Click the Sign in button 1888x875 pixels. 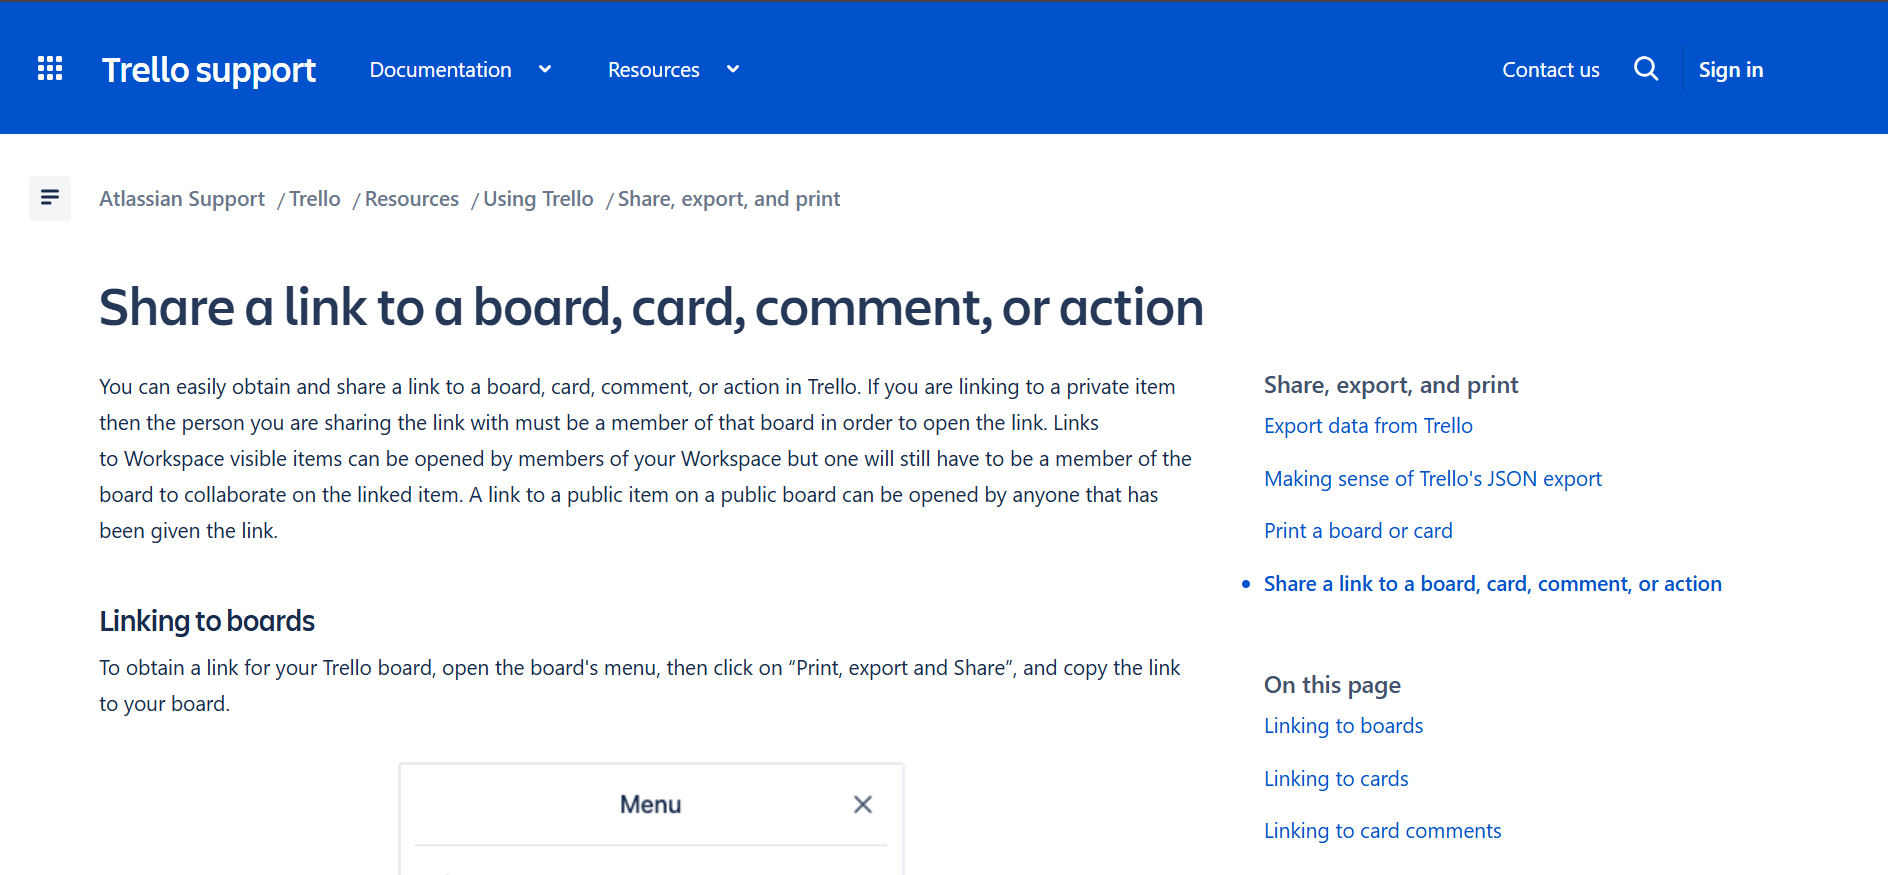(x=1731, y=70)
